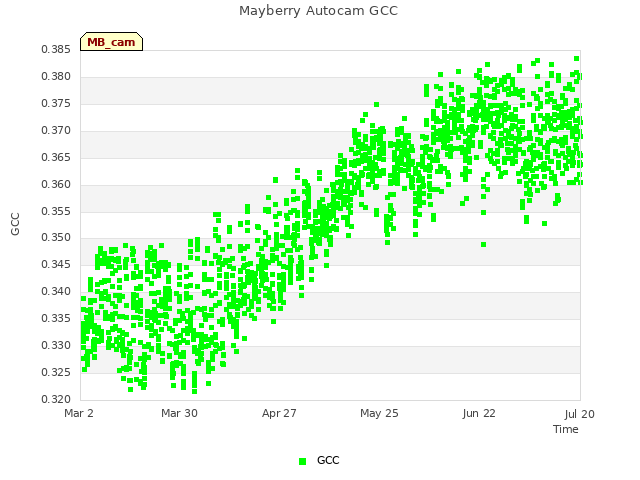Click the green GCC legend swatch
This screenshot has height=480, width=640.
(x=302, y=461)
